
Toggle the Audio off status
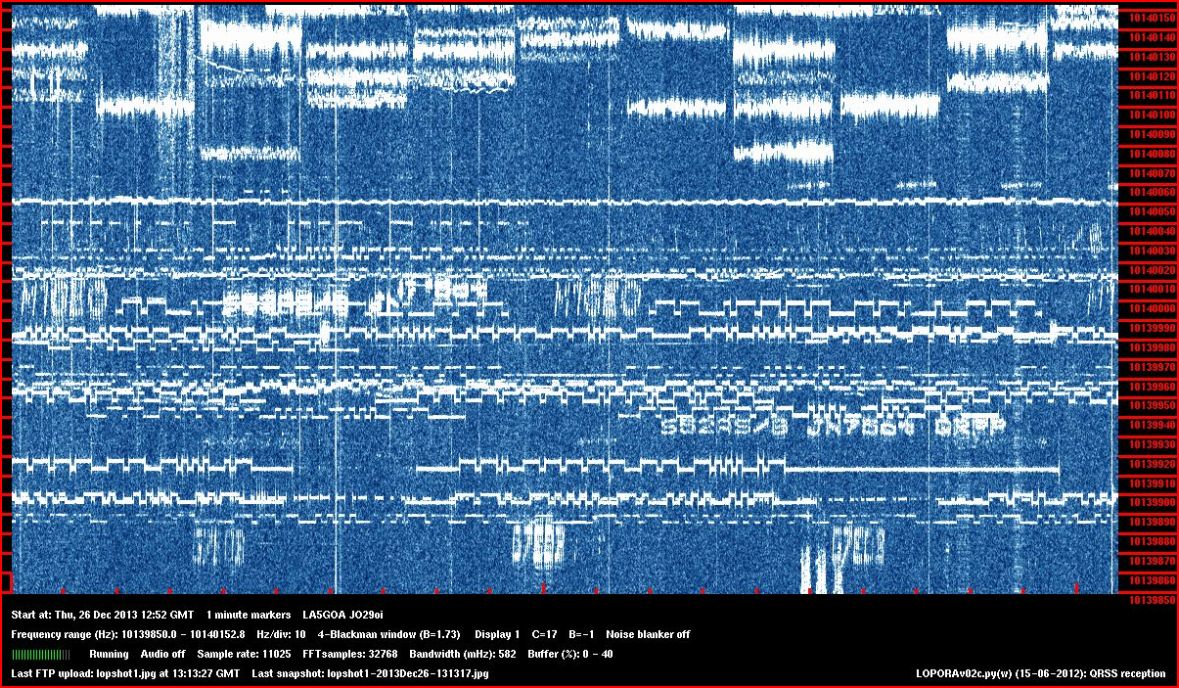pyautogui.click(x=162, y=654)
